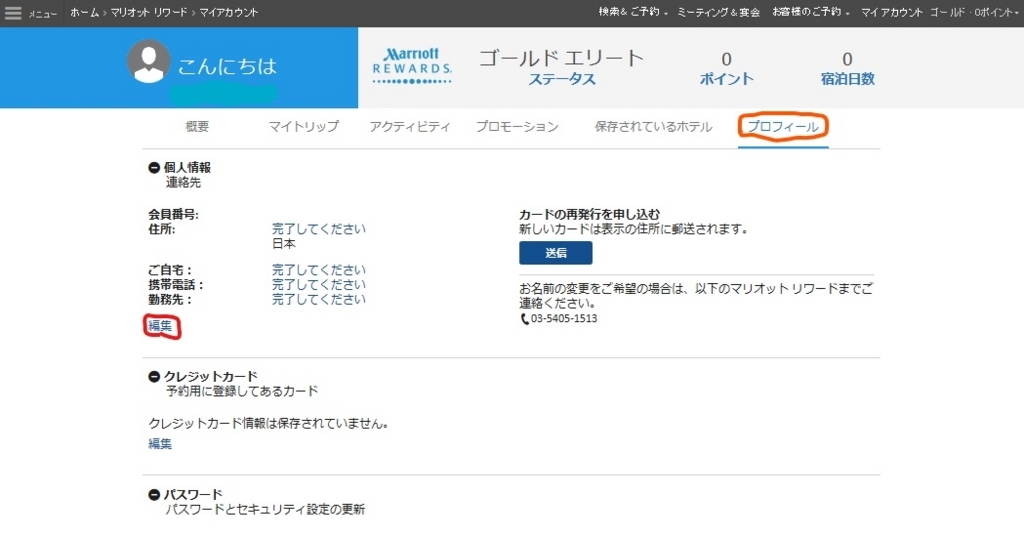Collapse the クレジットカード section
Image resolution: width=1024 pixels, height=537 pixels.
[154, 376]
